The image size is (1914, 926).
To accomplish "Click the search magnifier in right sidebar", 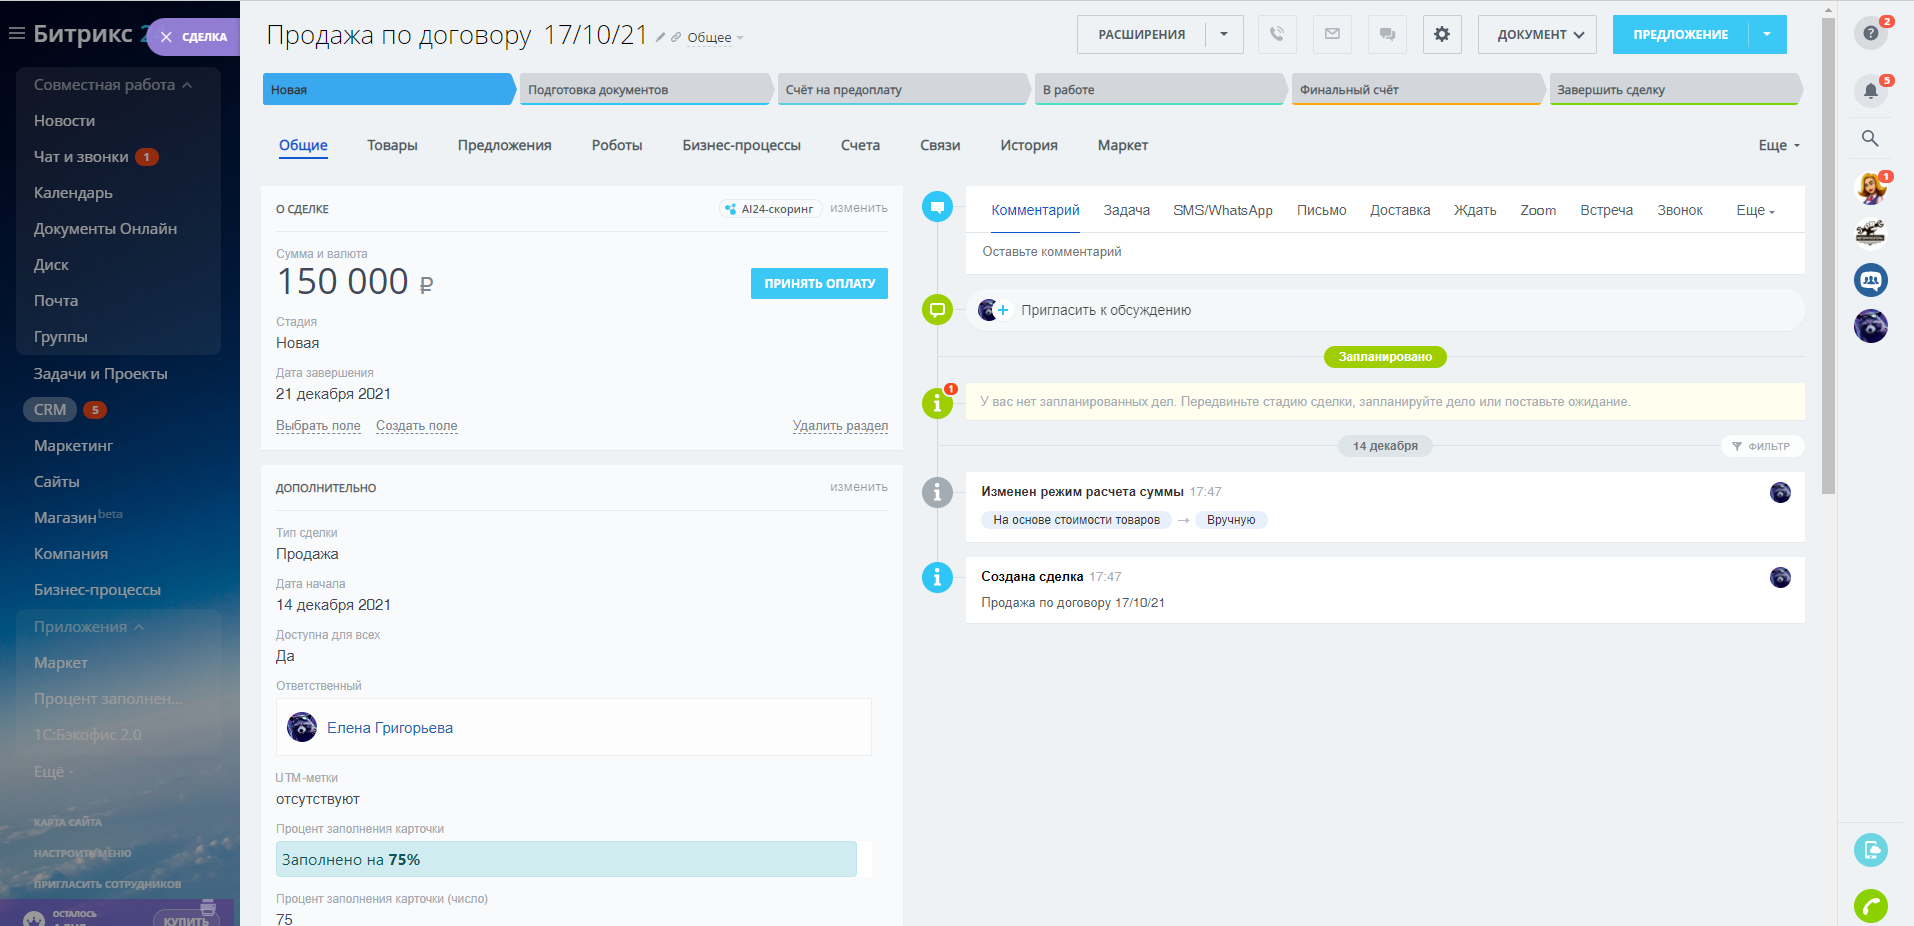I will [x=1870, y=139].
